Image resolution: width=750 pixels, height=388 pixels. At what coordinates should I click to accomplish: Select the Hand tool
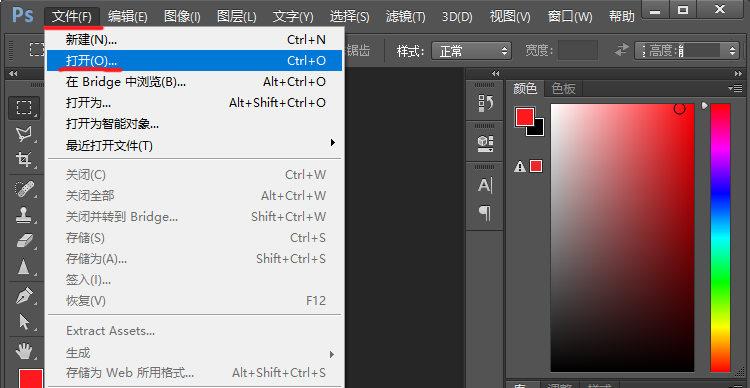[x=24, y=352]
